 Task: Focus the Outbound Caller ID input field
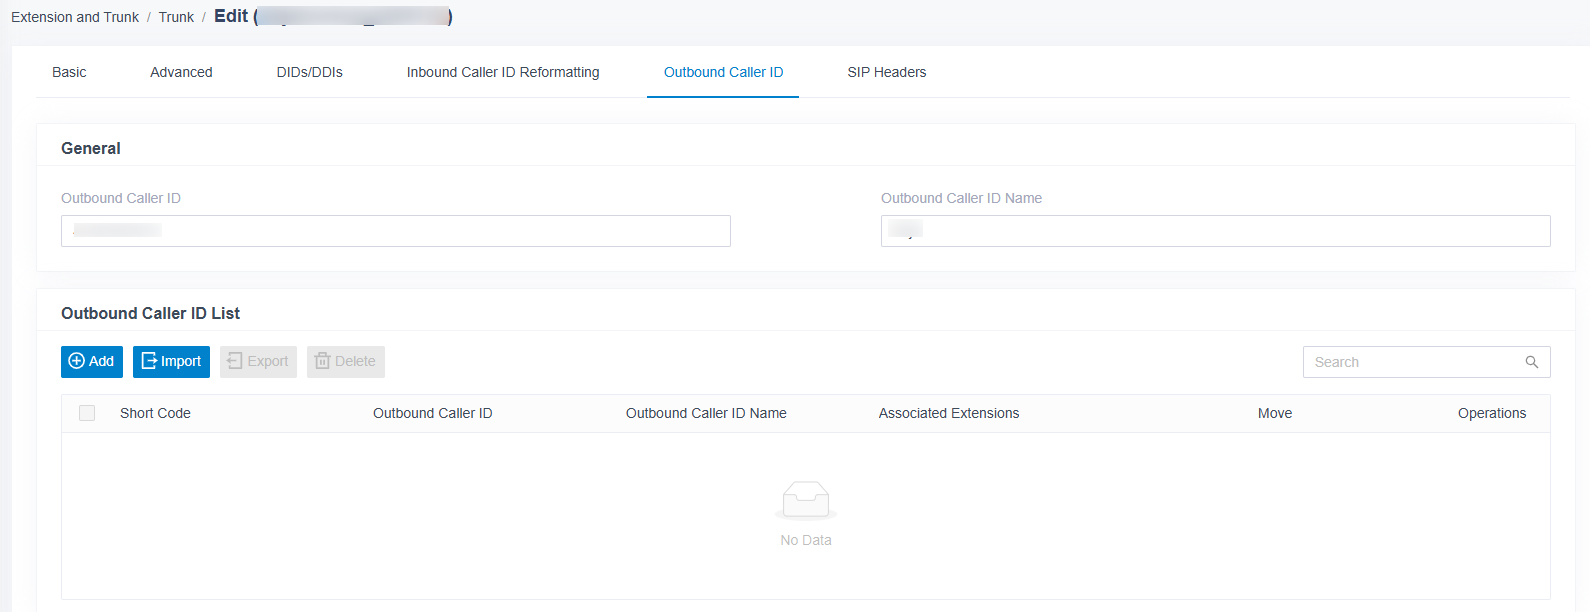[x=396, y=231]
